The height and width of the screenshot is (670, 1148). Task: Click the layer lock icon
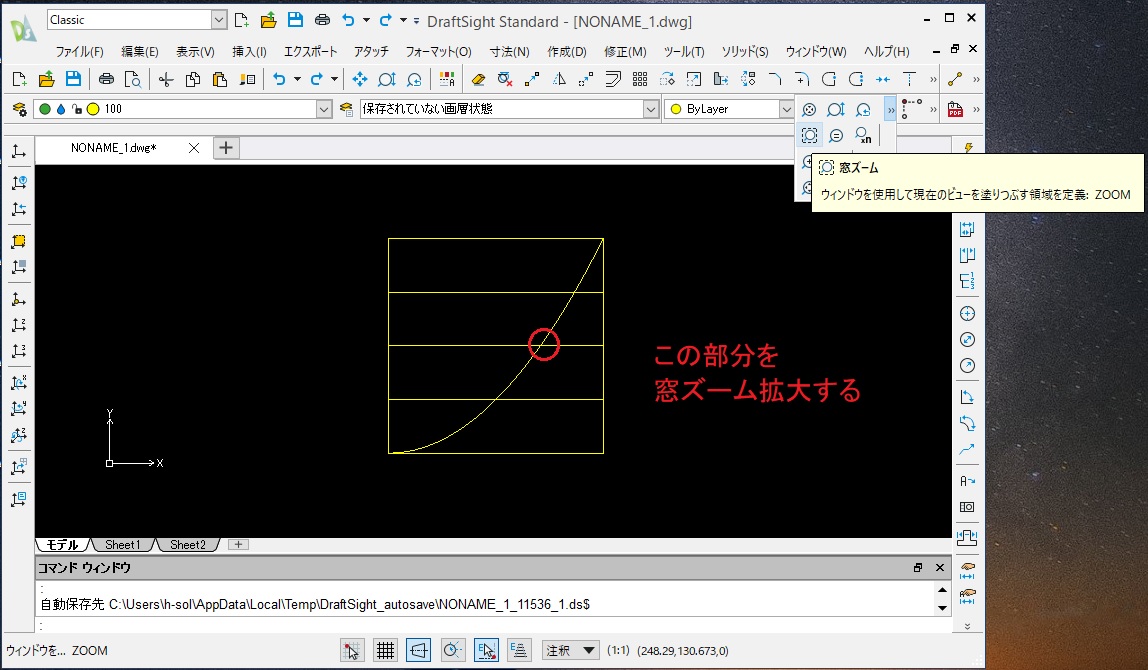click(77, 109)
